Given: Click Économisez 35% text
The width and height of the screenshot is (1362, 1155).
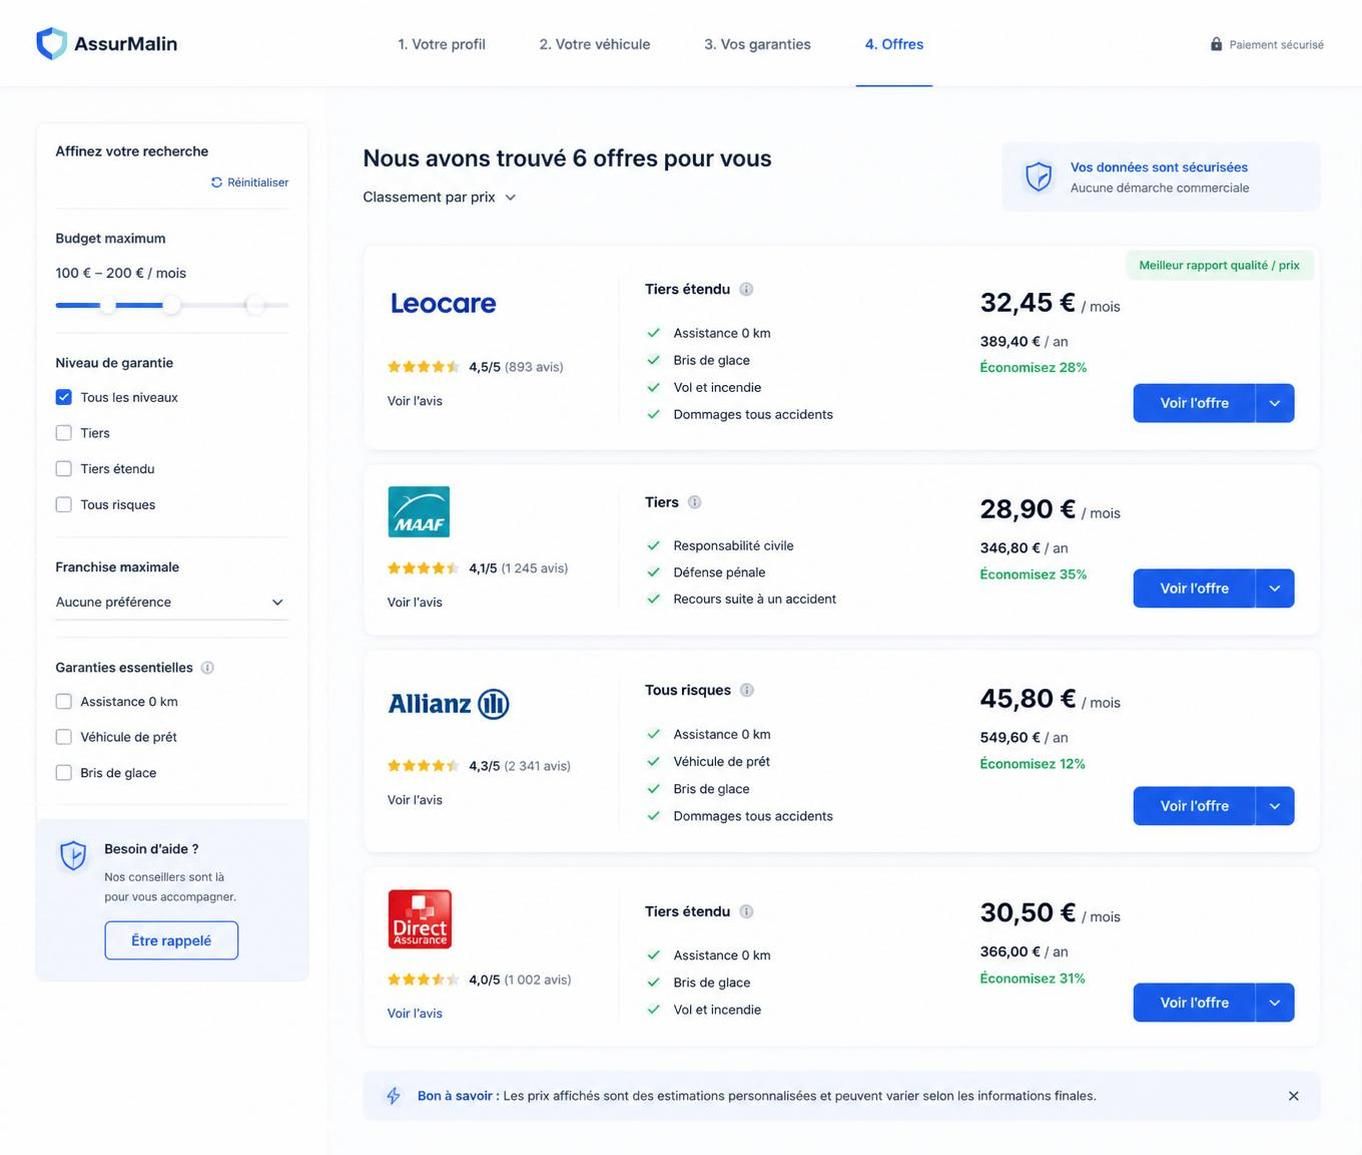Looking at the screenshot, I should click(1033, 575).
